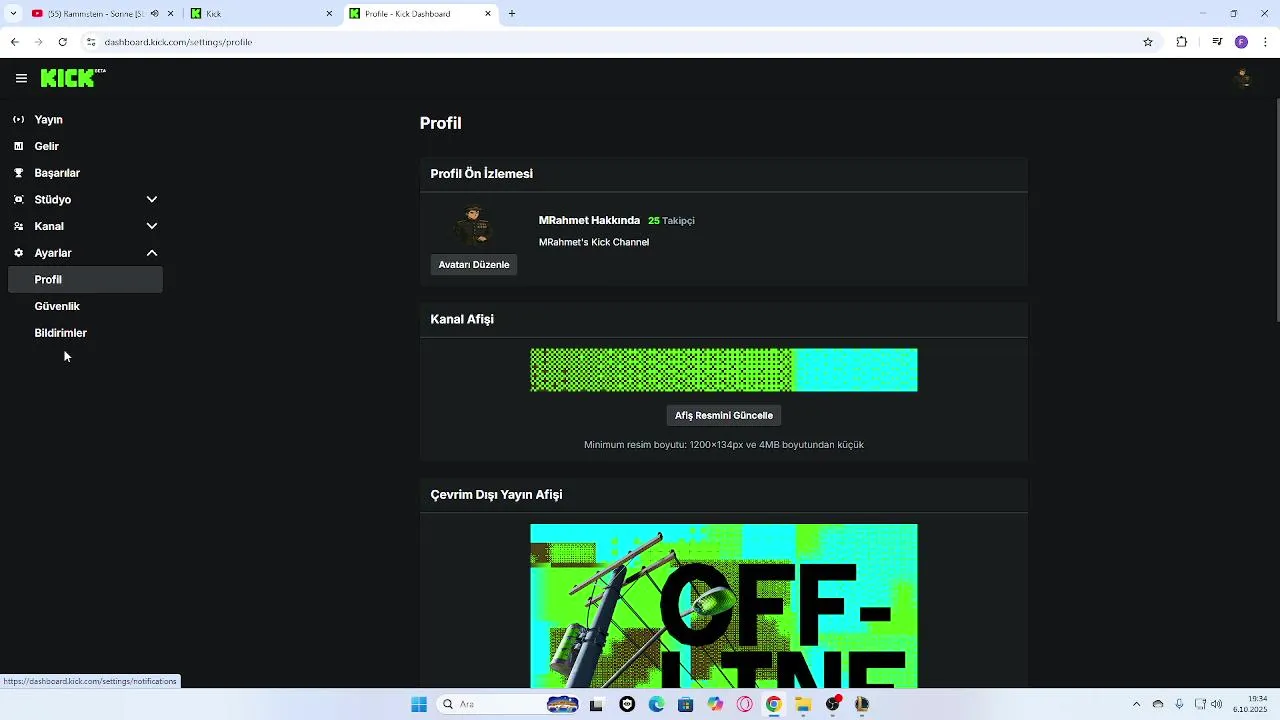
Task: Open Microsoft Edge from the taskbar
Action: pos(656,704)
